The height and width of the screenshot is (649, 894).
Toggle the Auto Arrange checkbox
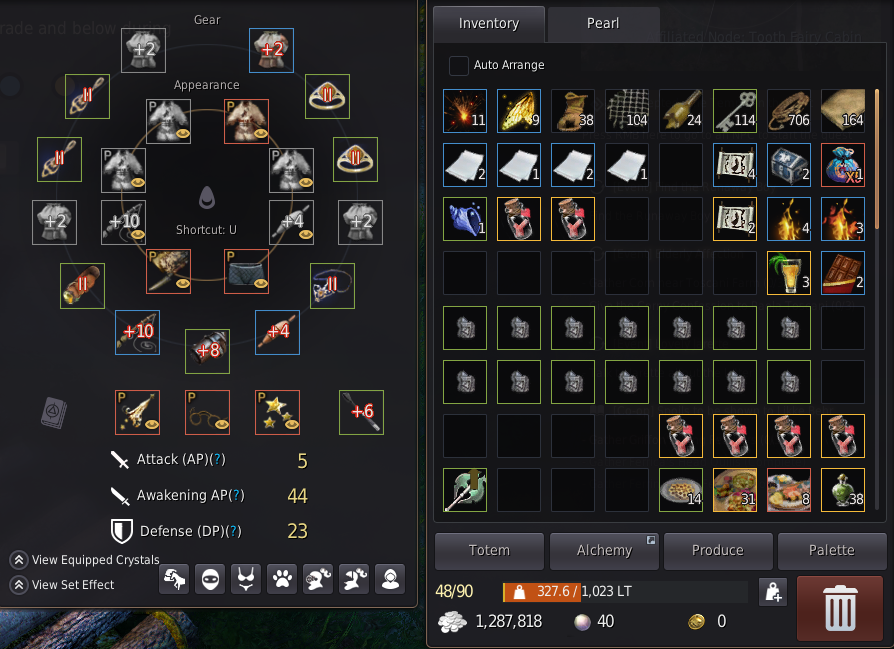[458, 66]
